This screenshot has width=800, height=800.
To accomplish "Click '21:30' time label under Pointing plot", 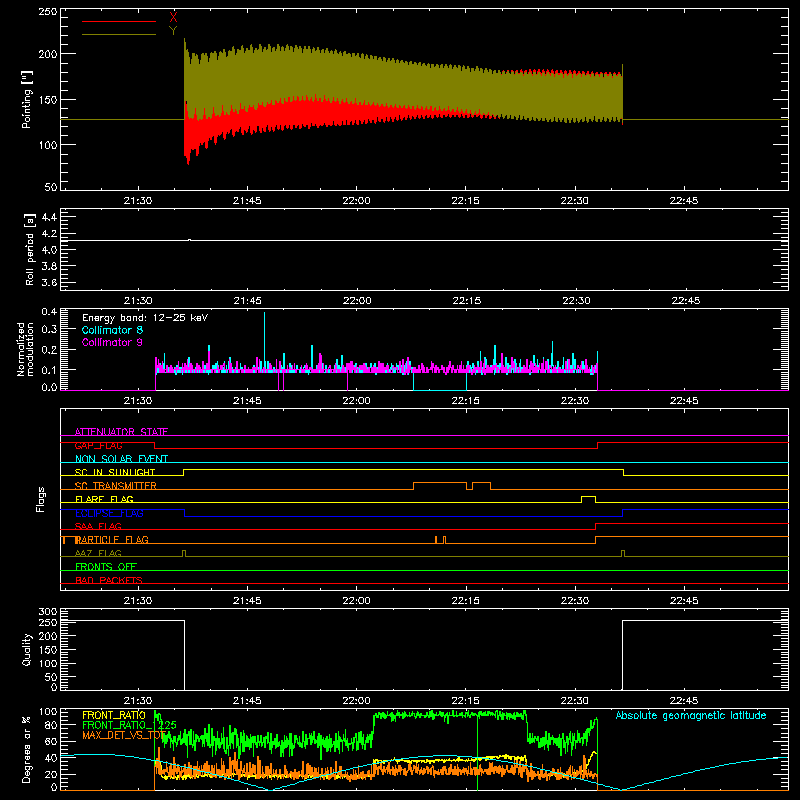I will point(138,201).
